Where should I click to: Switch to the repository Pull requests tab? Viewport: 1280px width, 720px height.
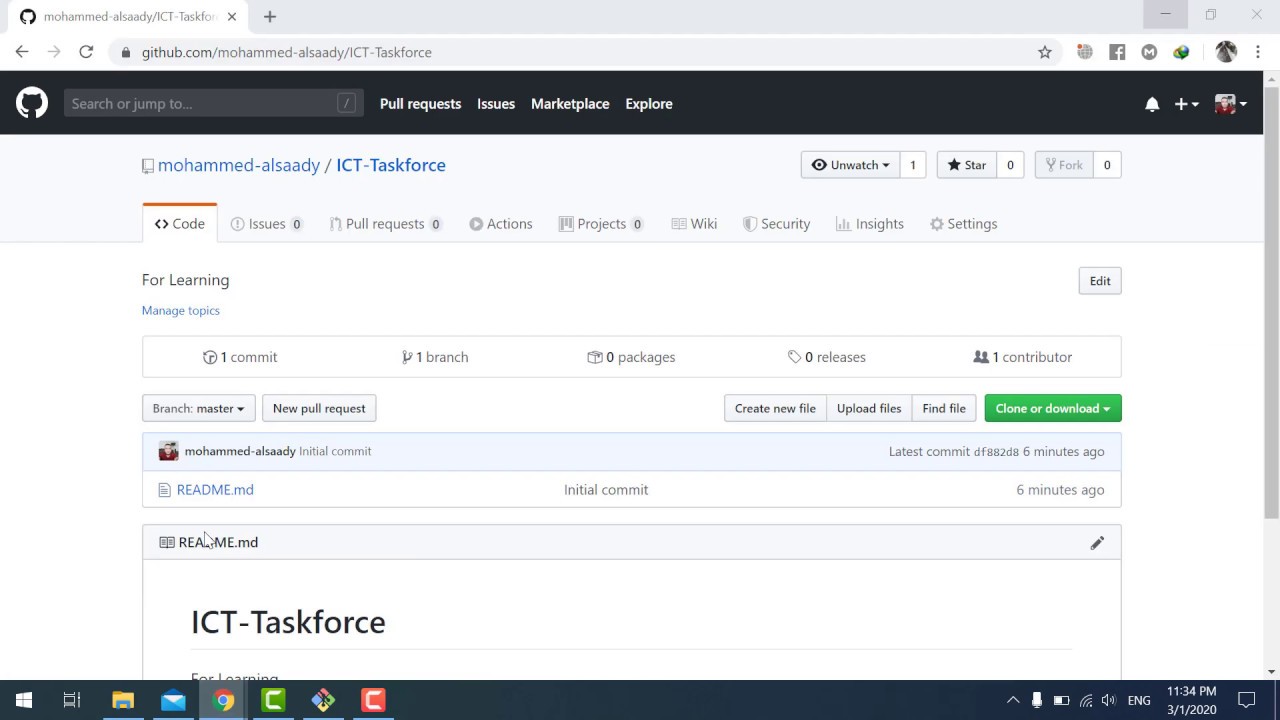coord(386,224)
